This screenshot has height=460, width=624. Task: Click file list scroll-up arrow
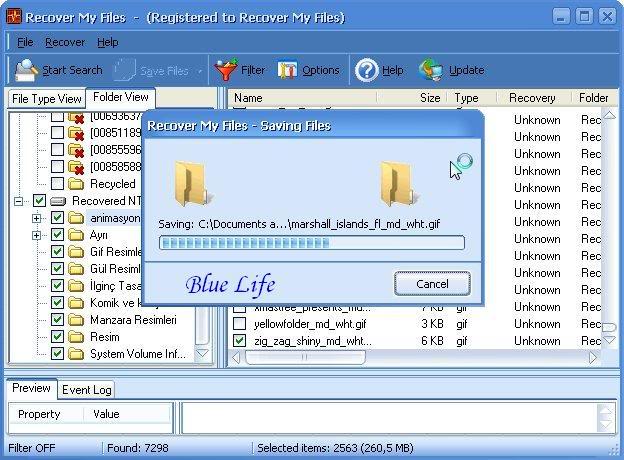(x=609, y=116)
